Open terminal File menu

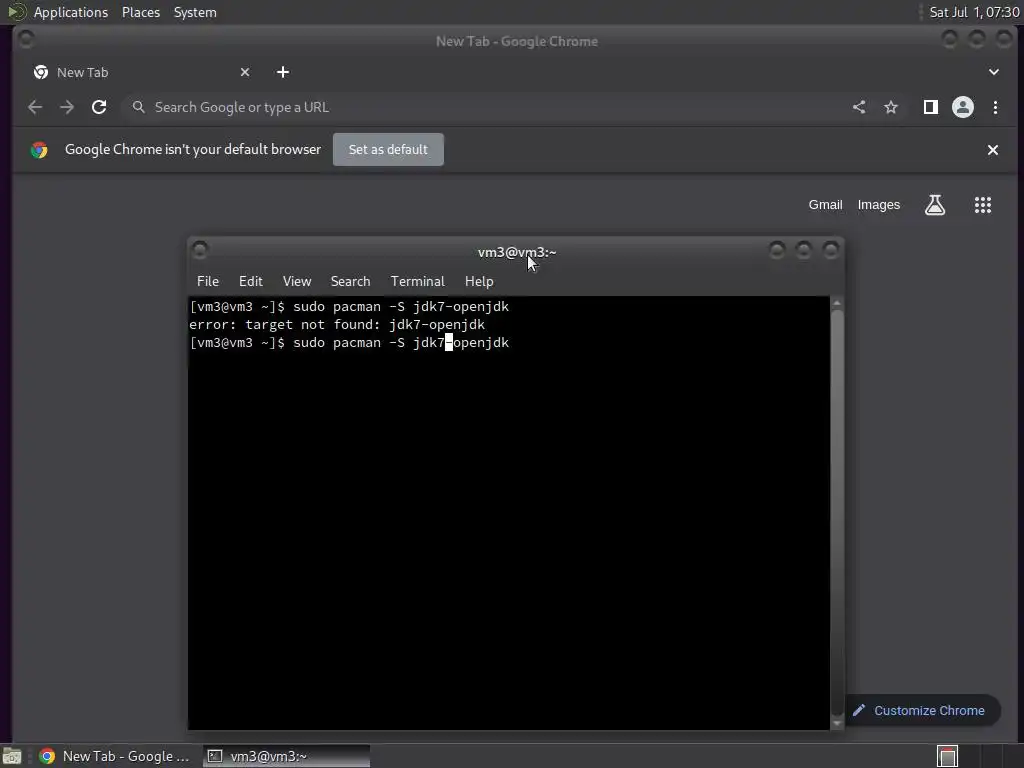tap(208, 281)
